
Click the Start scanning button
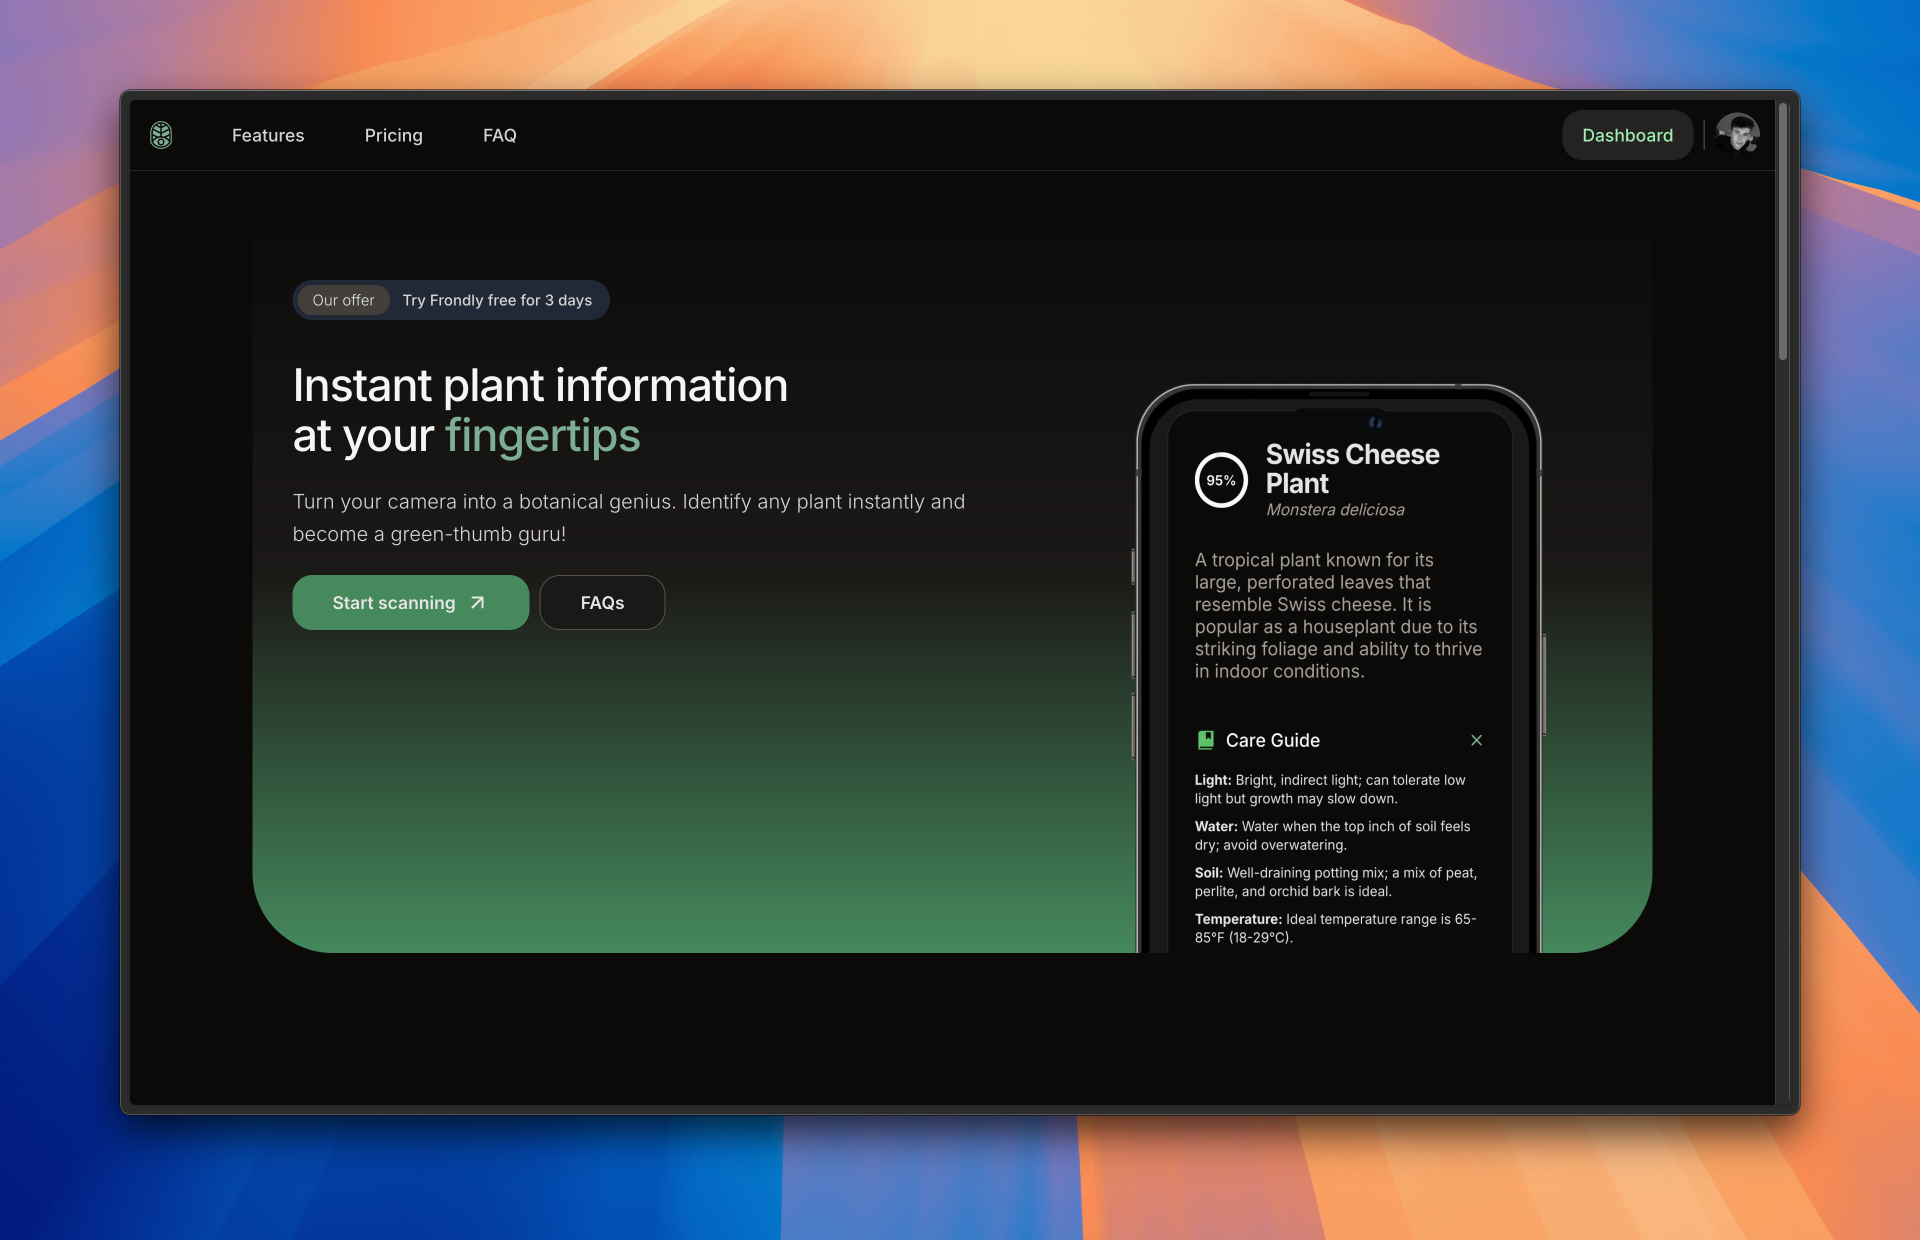(411, 602)
